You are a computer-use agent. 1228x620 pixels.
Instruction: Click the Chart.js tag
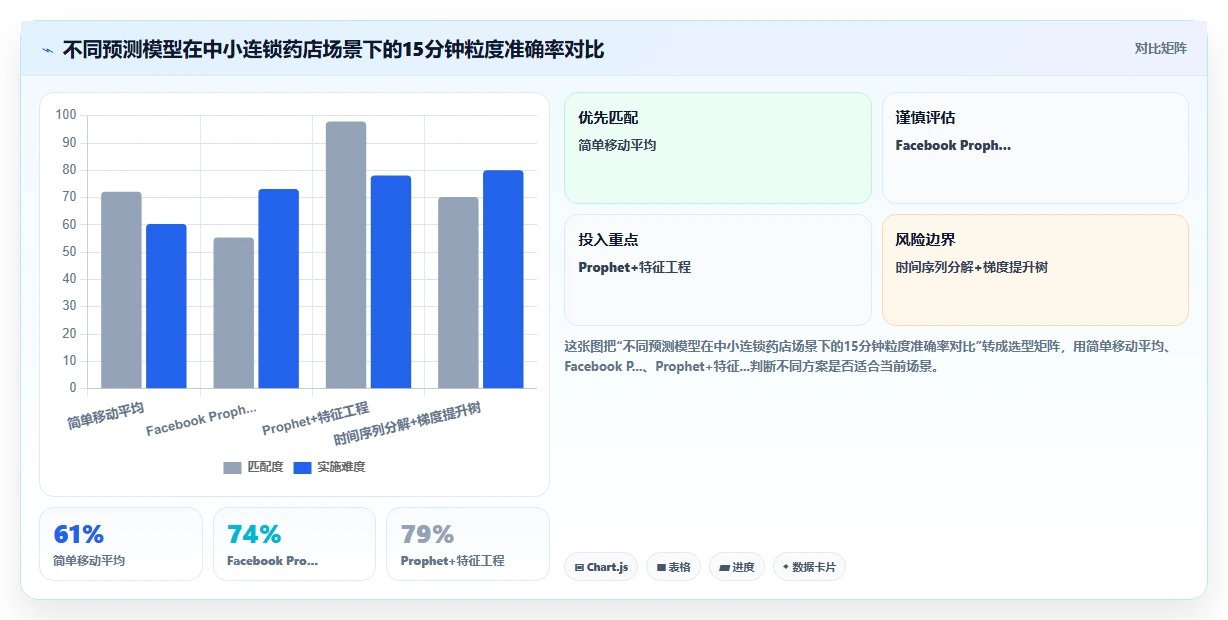(601, 567)
